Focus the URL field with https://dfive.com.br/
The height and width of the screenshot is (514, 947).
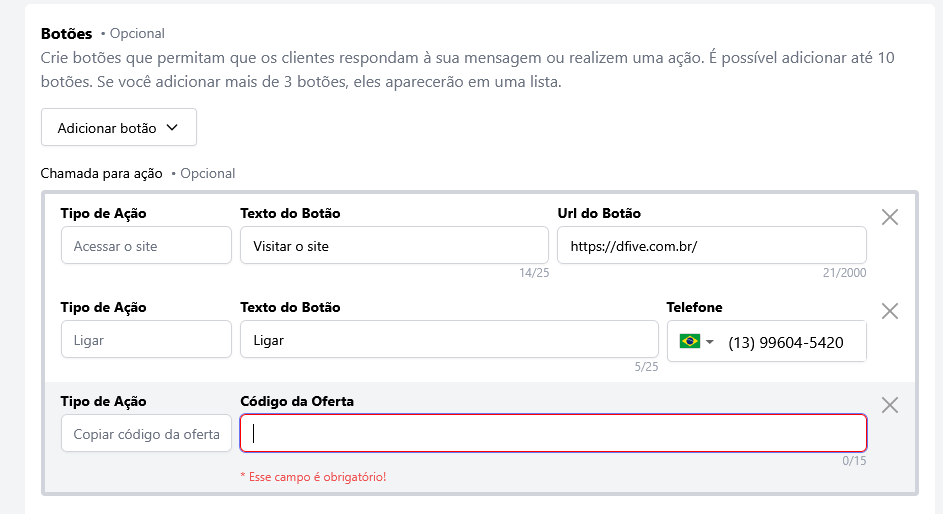[x=711, y=246]
